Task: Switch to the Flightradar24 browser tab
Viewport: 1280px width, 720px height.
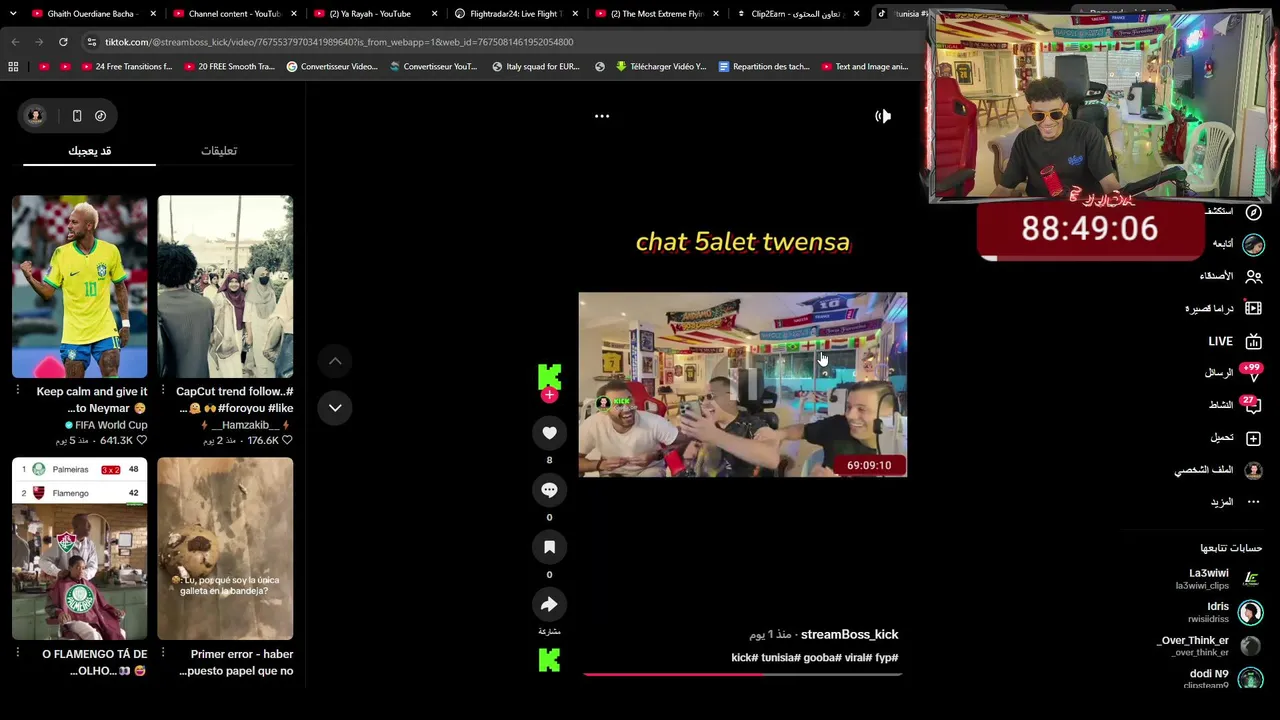Action: (515, 14)
